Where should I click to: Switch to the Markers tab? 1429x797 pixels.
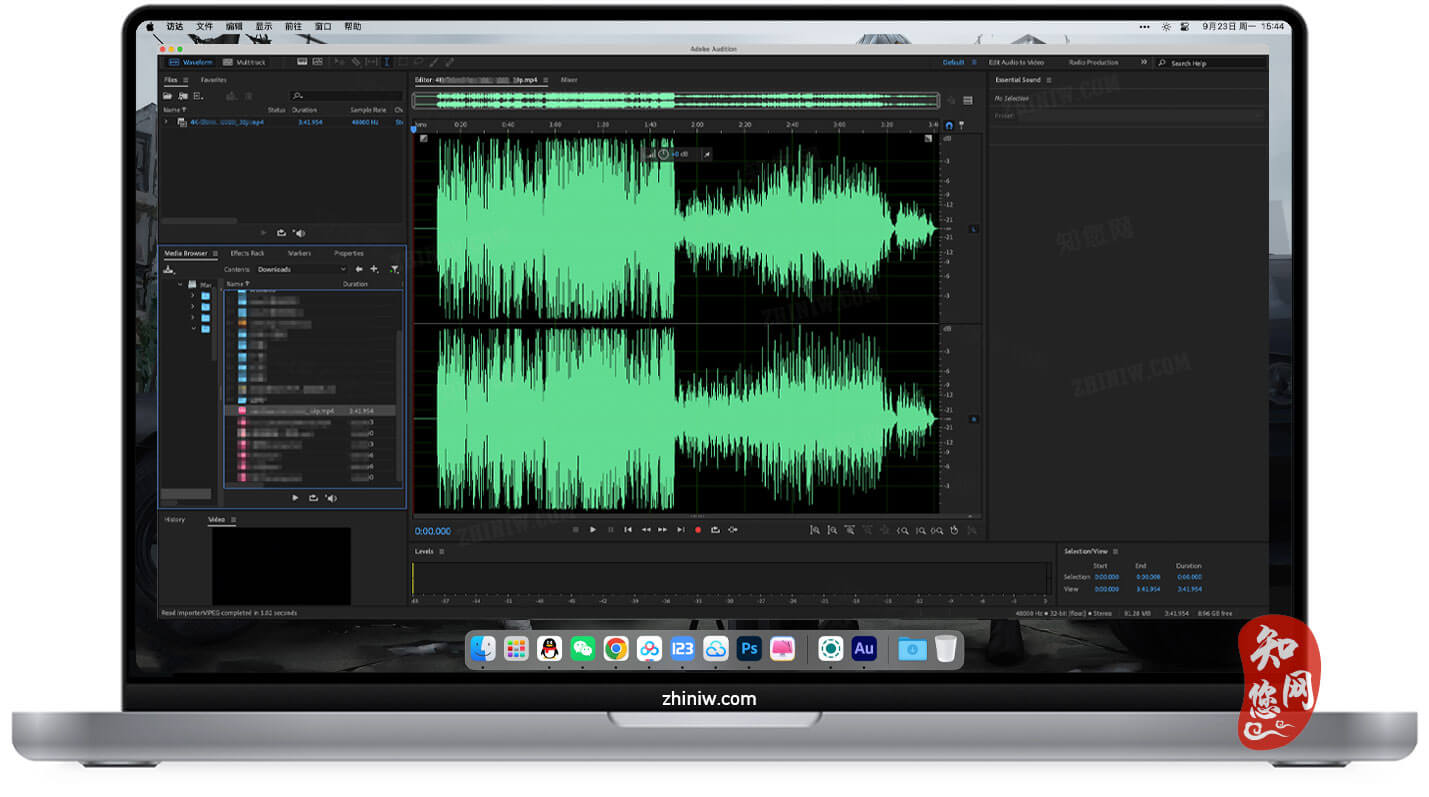(x=299, y=253)
